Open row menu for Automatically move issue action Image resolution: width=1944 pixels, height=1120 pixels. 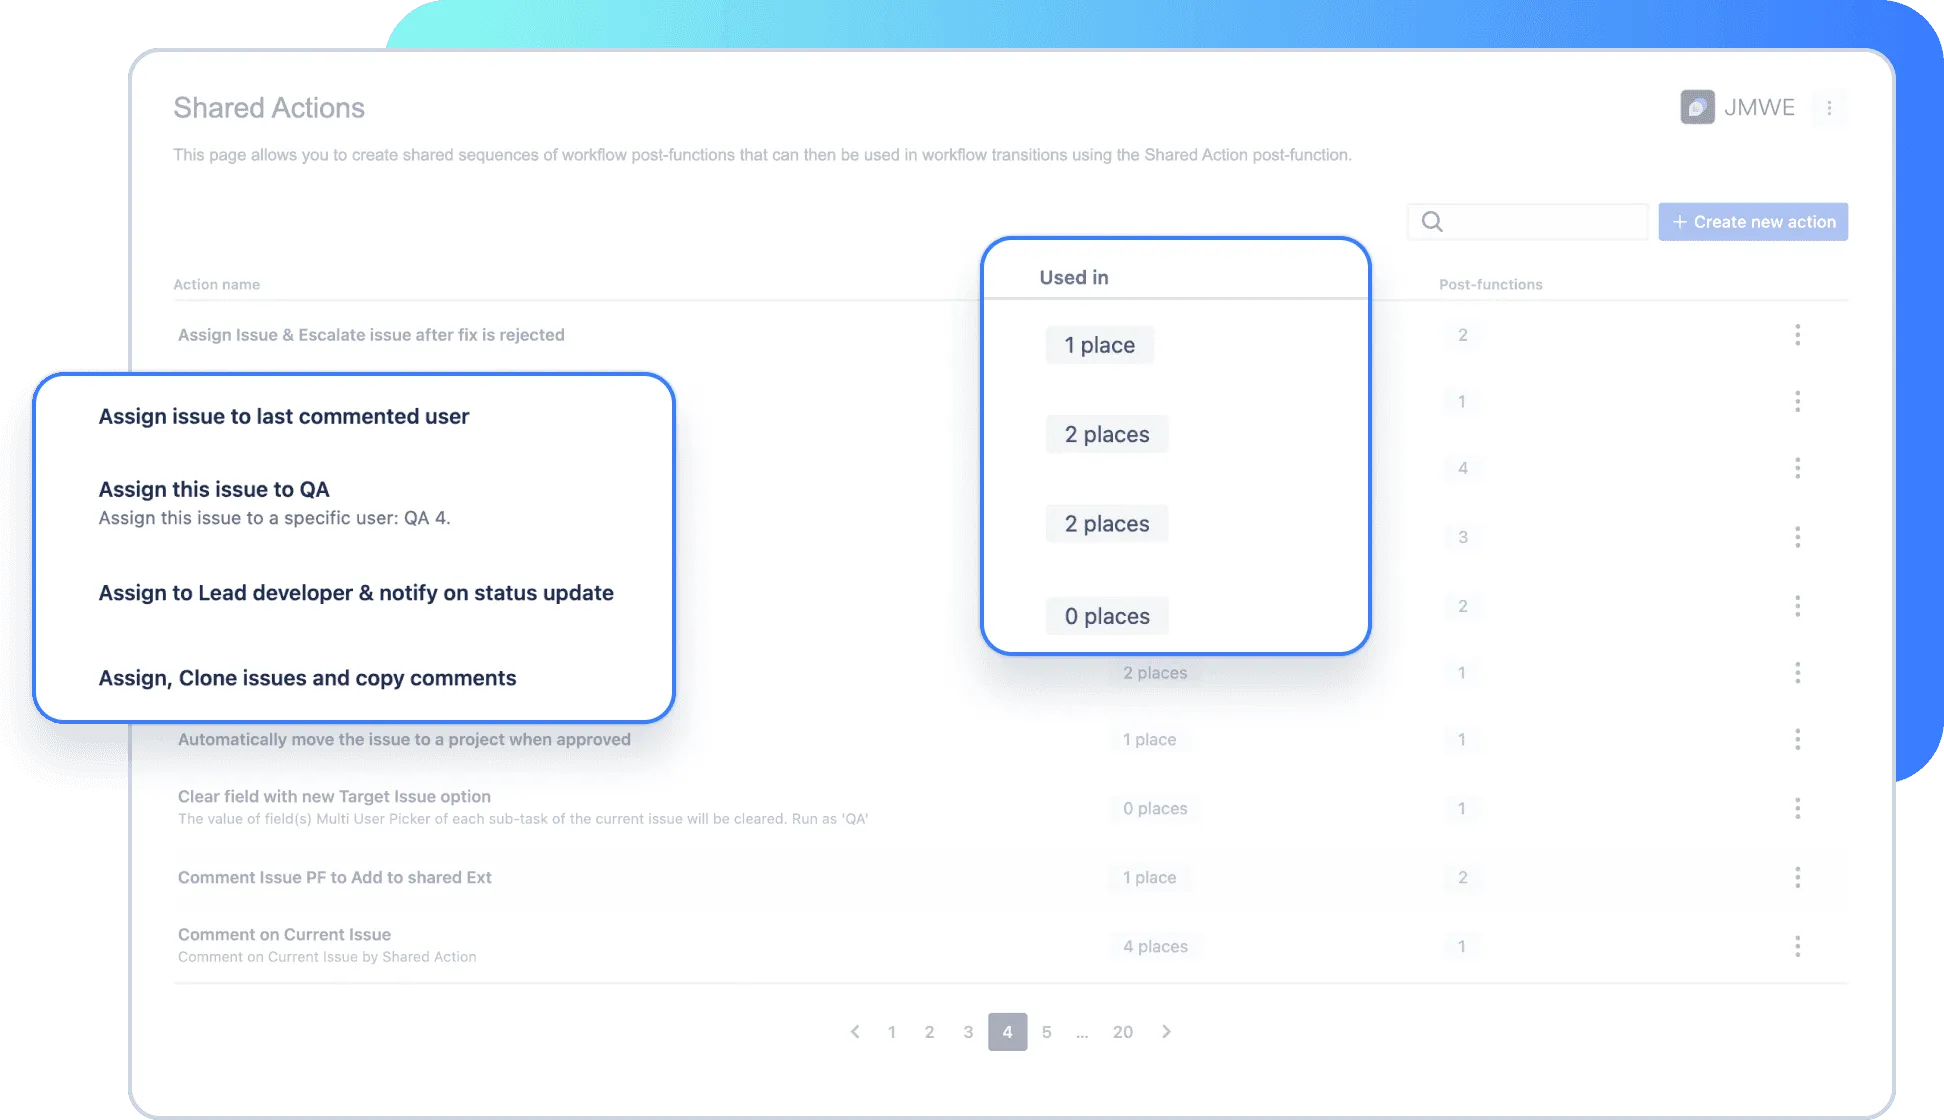point(1797,739)
